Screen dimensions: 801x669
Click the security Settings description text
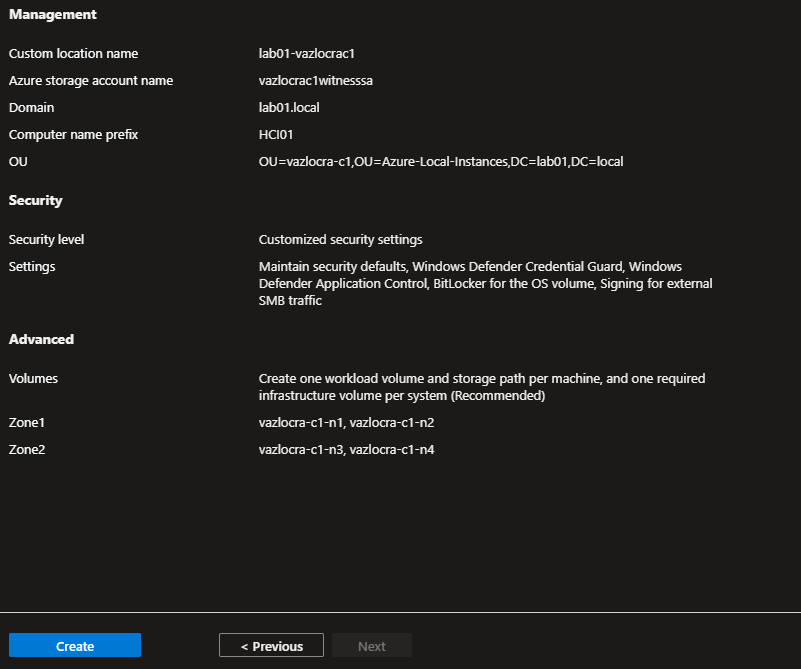click(485, 283)
